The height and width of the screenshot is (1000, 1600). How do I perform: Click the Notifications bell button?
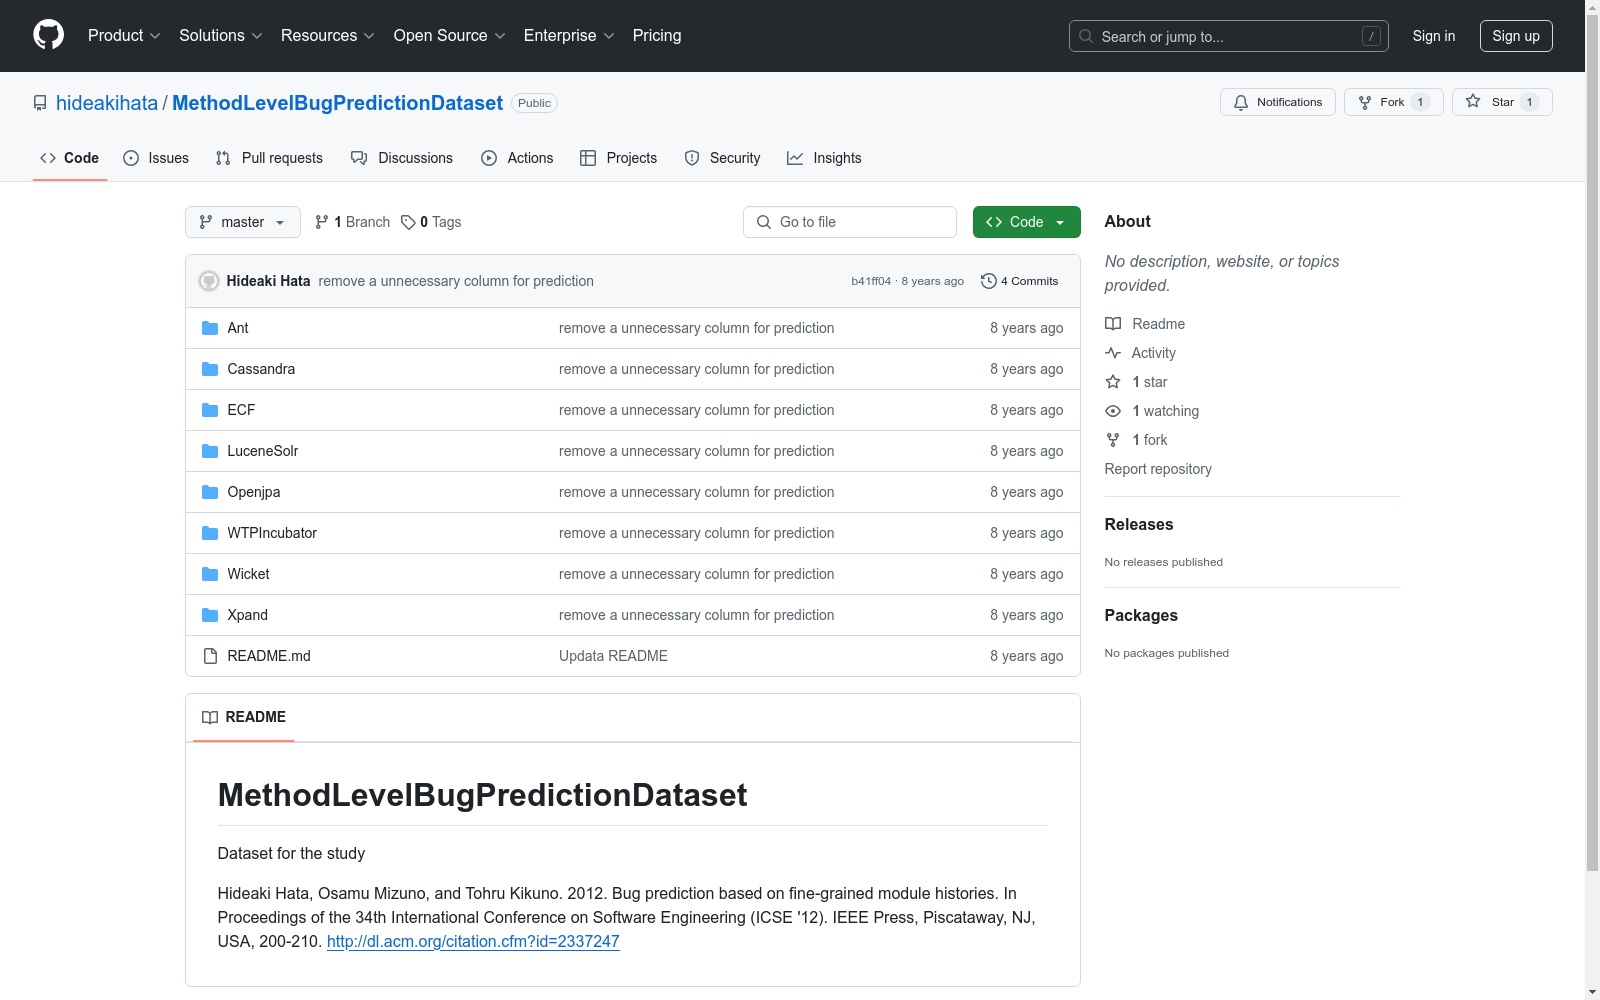(1277, 102)
